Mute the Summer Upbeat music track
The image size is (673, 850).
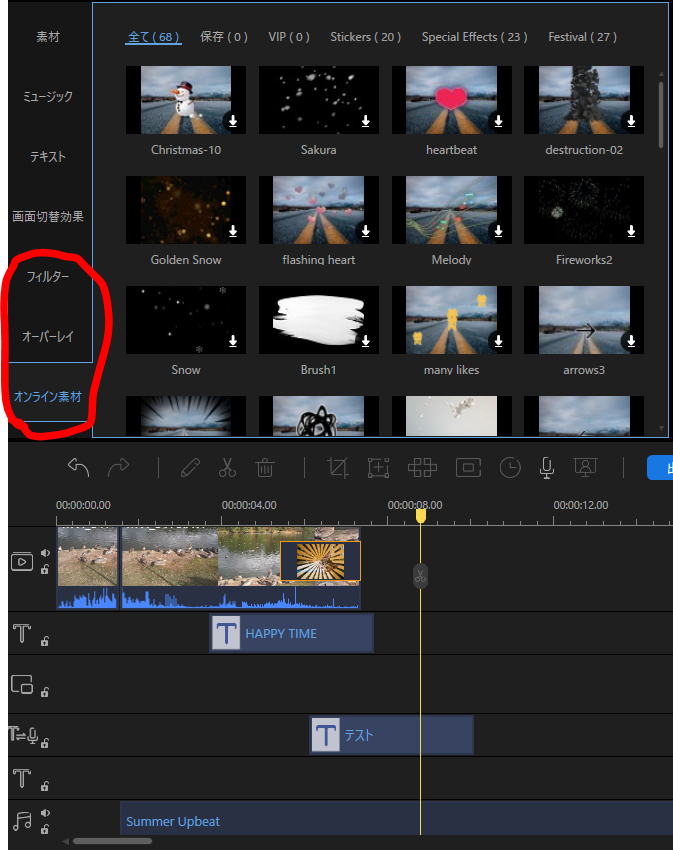[45, 813]
